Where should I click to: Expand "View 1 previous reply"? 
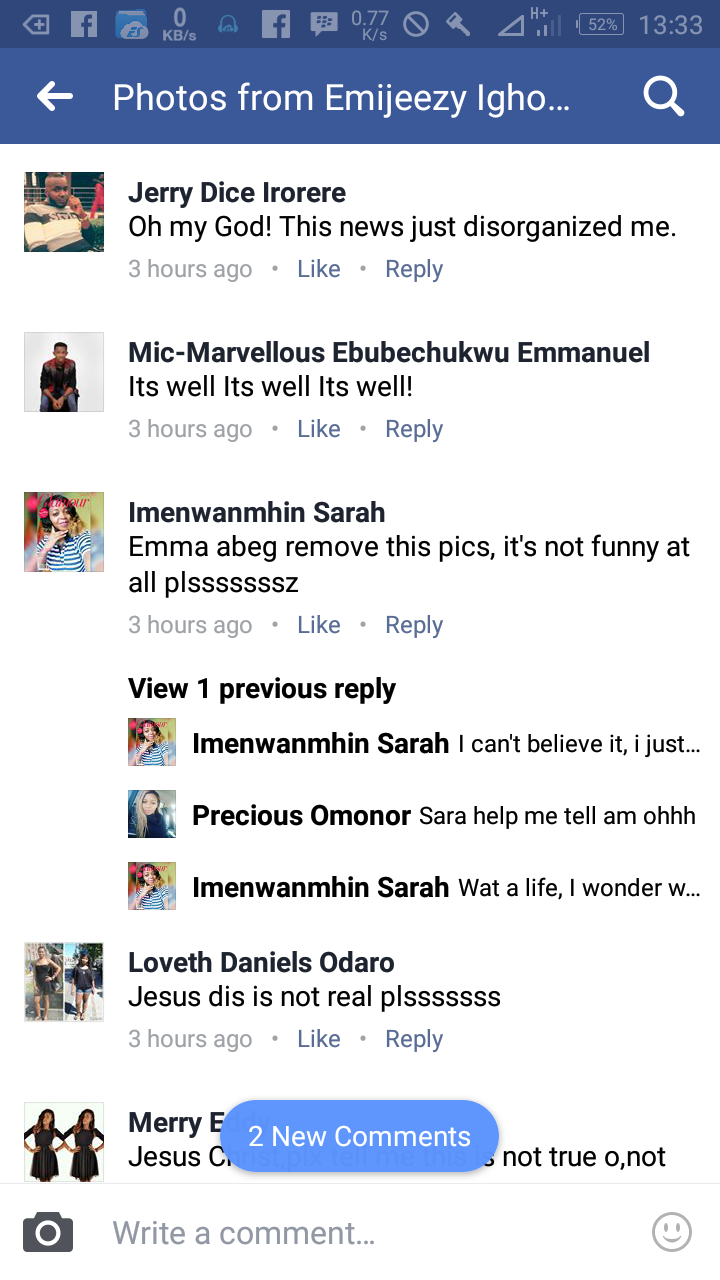pyautogui.click(x=262, y=689)
